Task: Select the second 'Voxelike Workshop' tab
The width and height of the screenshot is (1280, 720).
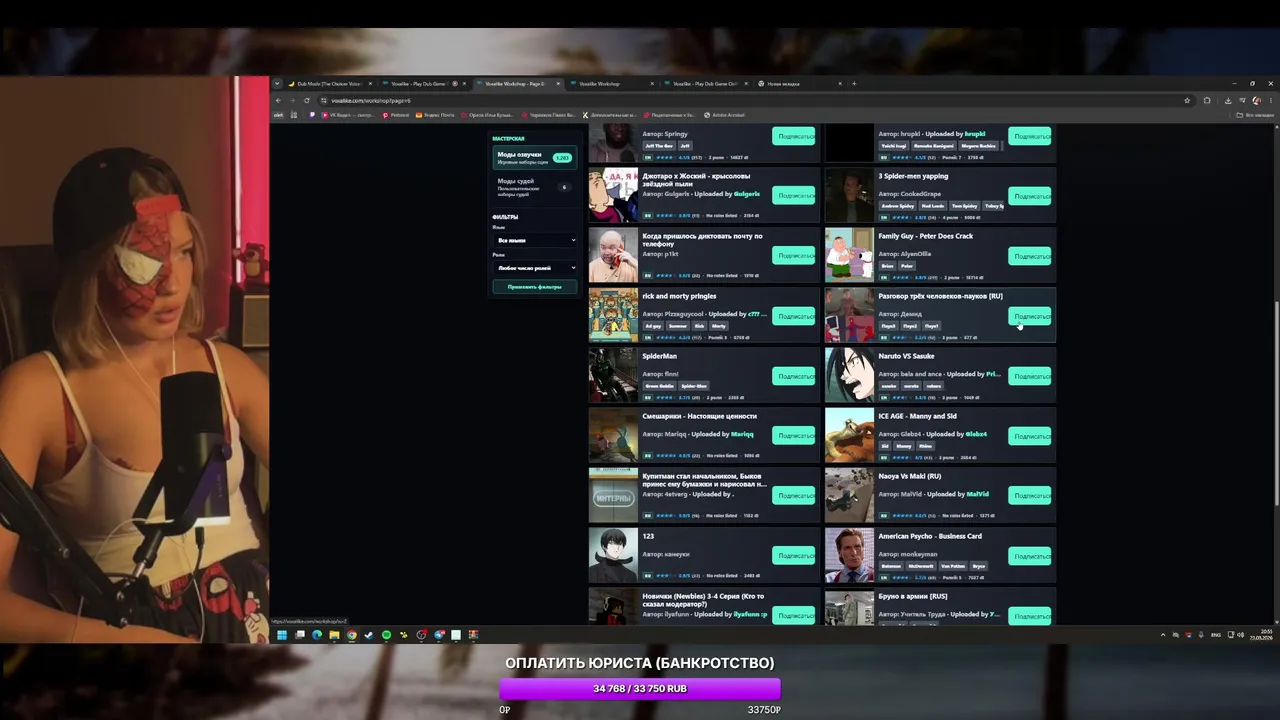Action: click(x=612, y=84)
